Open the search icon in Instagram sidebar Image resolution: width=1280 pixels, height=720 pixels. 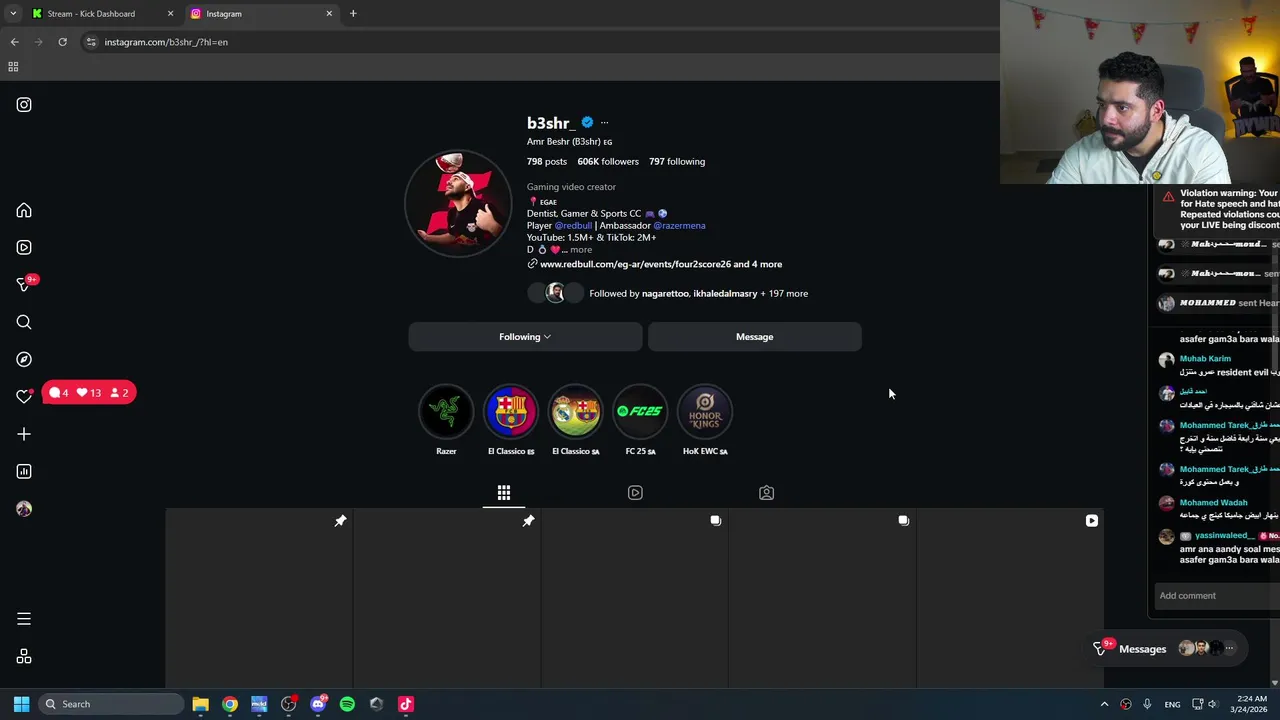[x=24, y=322]
